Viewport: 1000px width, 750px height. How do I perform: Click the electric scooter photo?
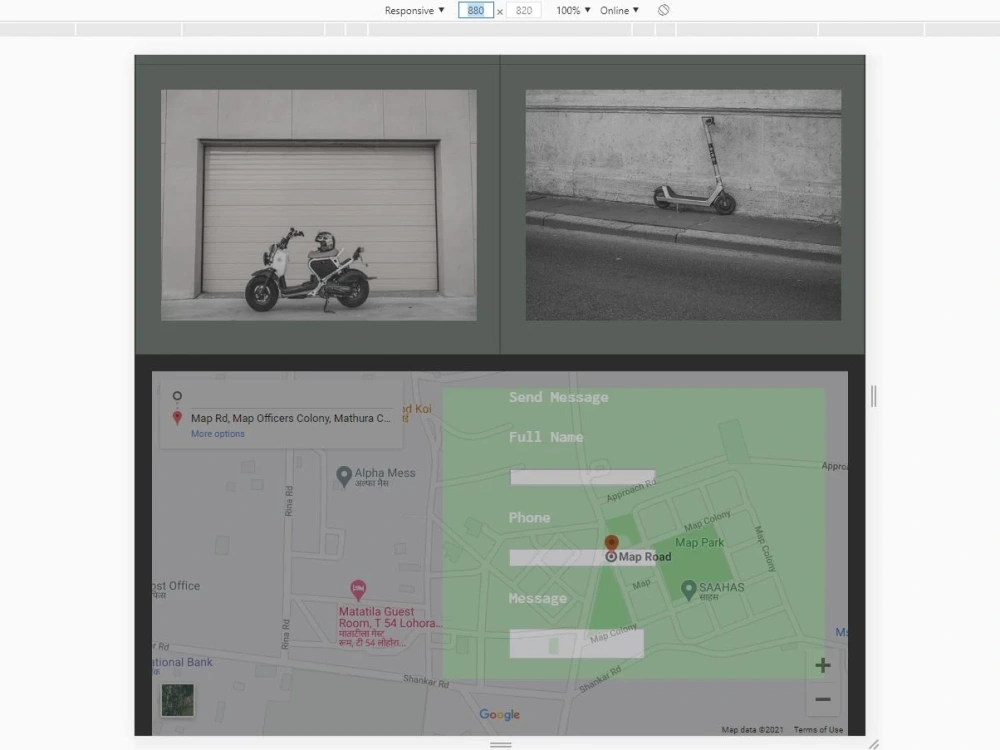[683, 205]
